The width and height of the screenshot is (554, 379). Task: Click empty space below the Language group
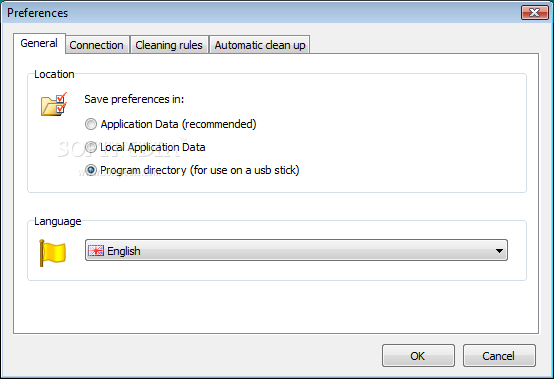pos(276,307)
